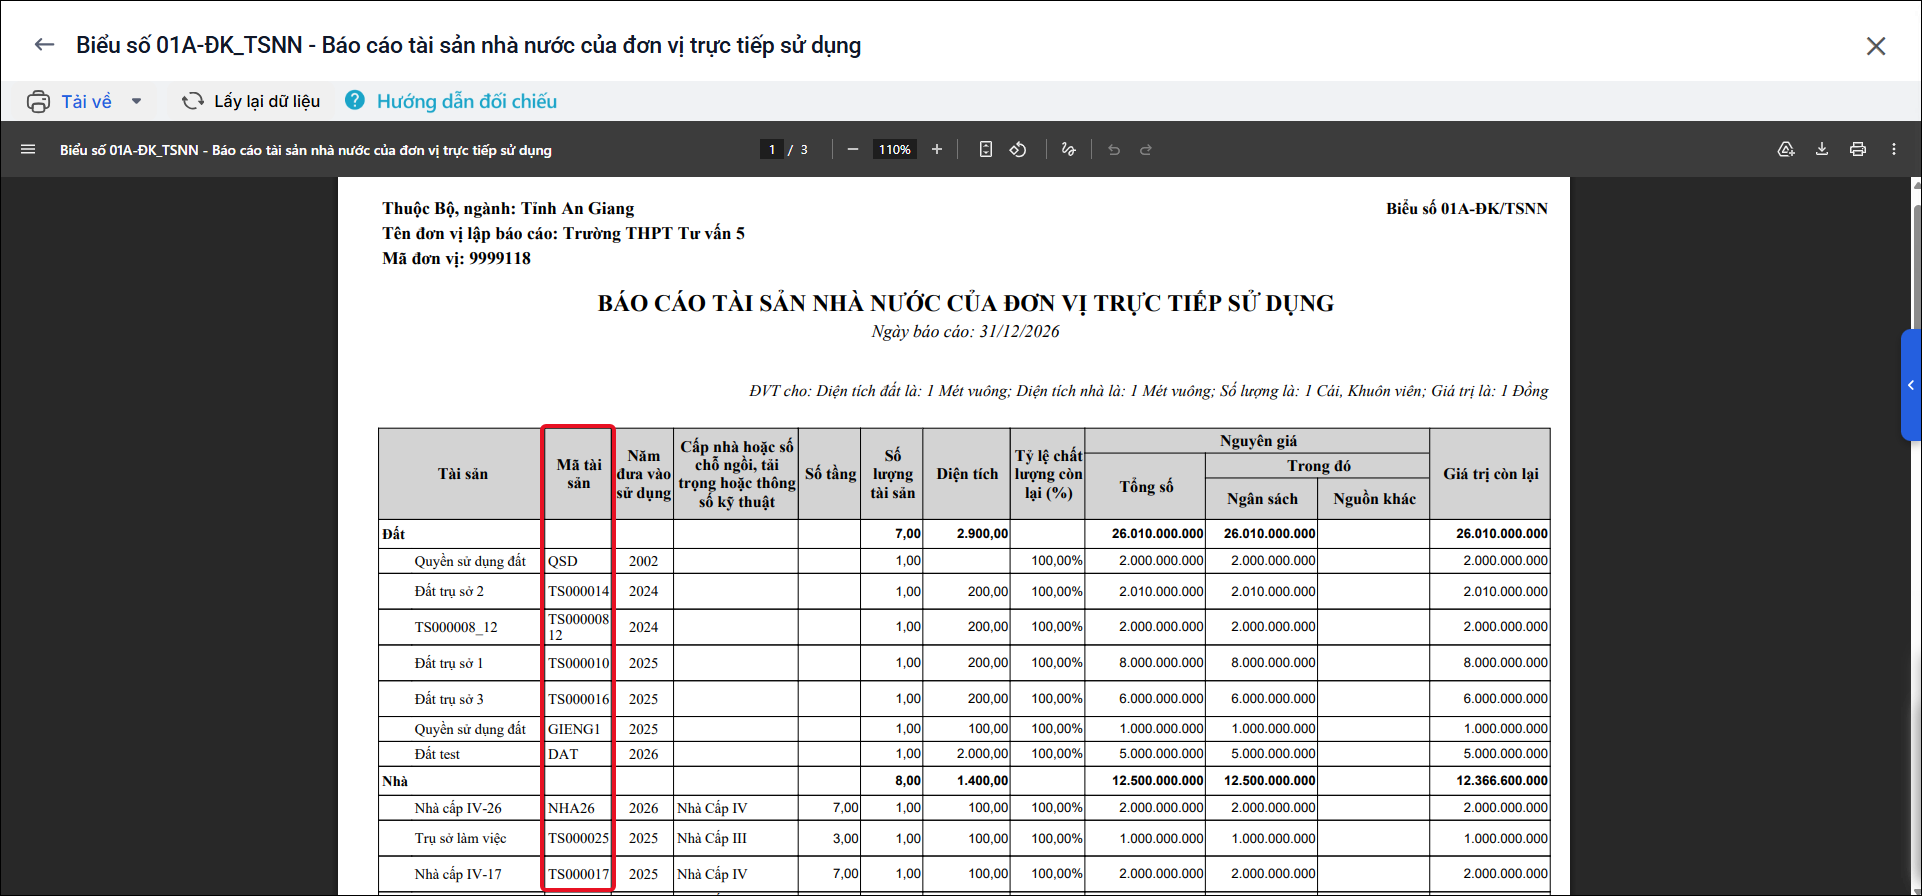
Task: Go back using the left arrow icon
Action: (x=44, y=45)
